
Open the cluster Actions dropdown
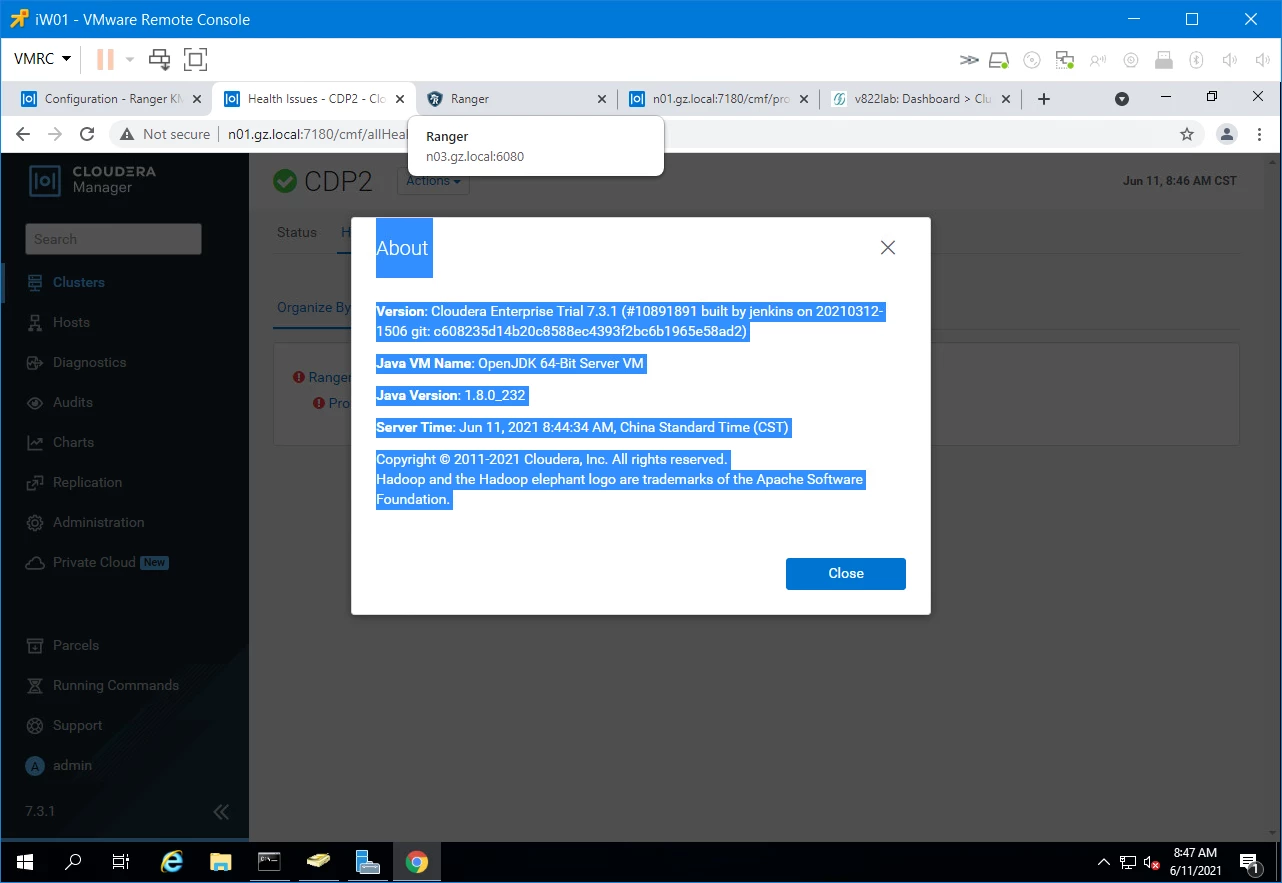[433, 181]
